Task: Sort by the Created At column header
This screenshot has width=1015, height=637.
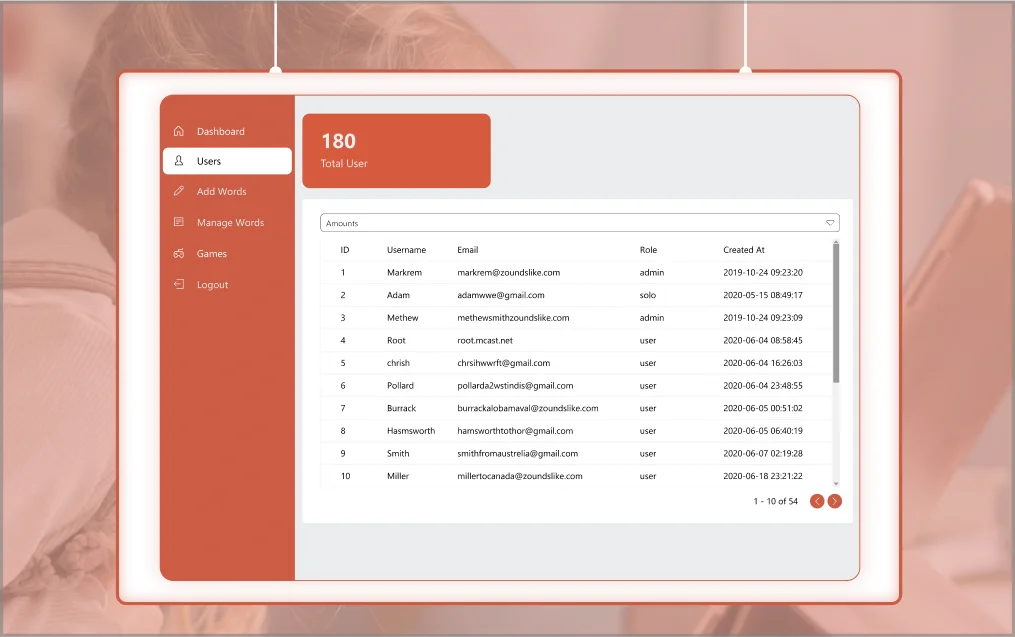Action: coord(744,250)
